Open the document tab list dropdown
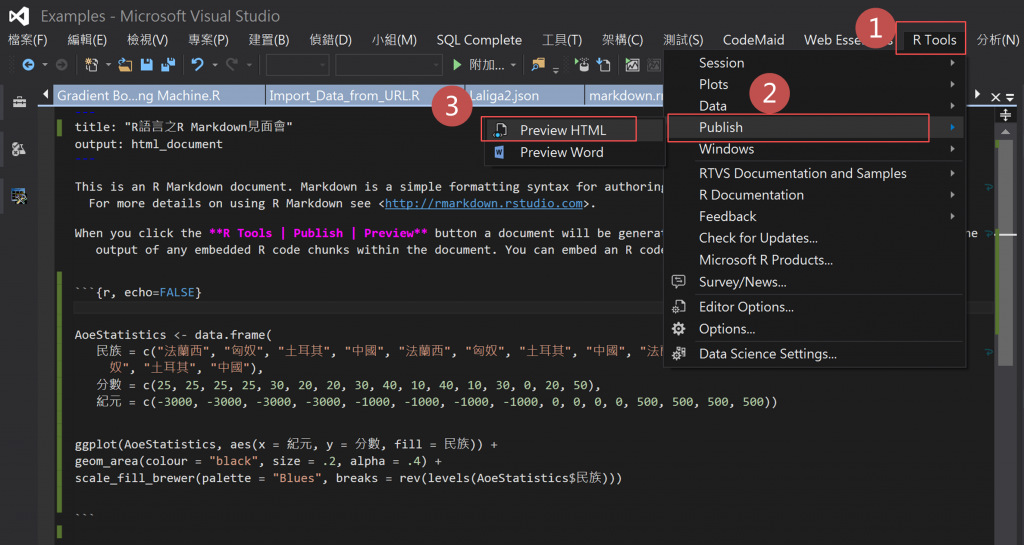The height and width of the screenshot is (545, 1024). [1010, 97]
